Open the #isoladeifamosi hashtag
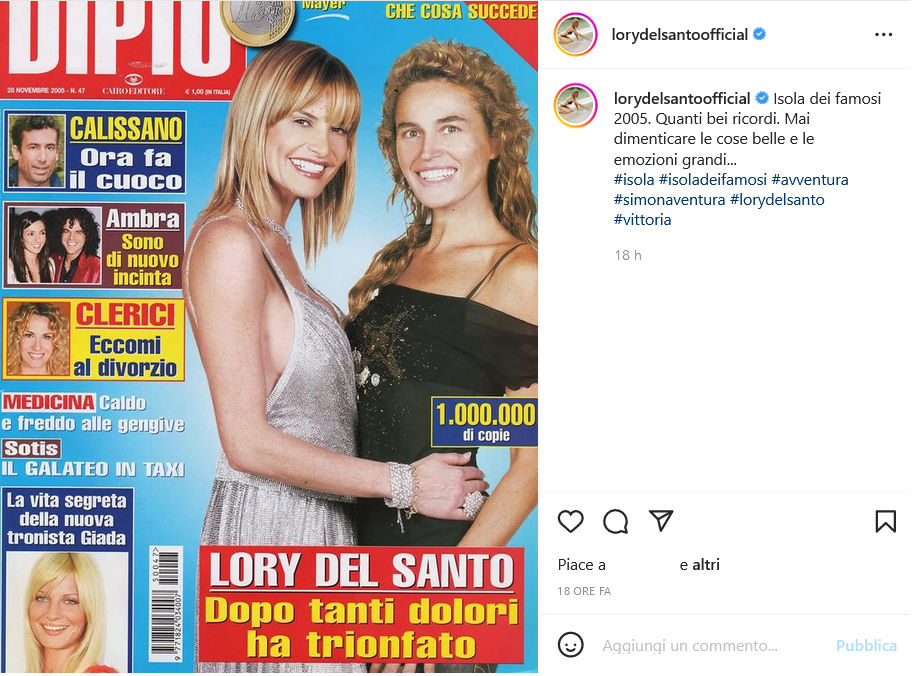 coord(712,179)
